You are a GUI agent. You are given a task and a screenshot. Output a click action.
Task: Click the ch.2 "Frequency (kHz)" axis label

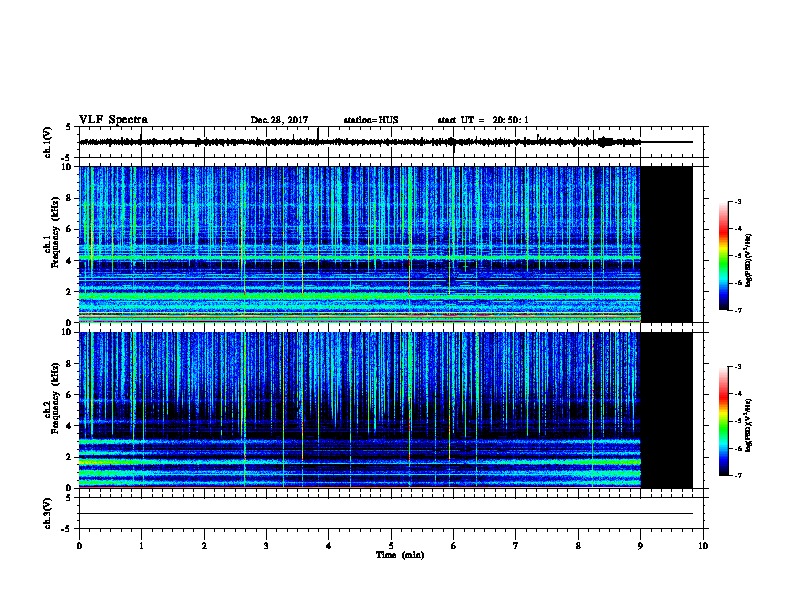54,398
